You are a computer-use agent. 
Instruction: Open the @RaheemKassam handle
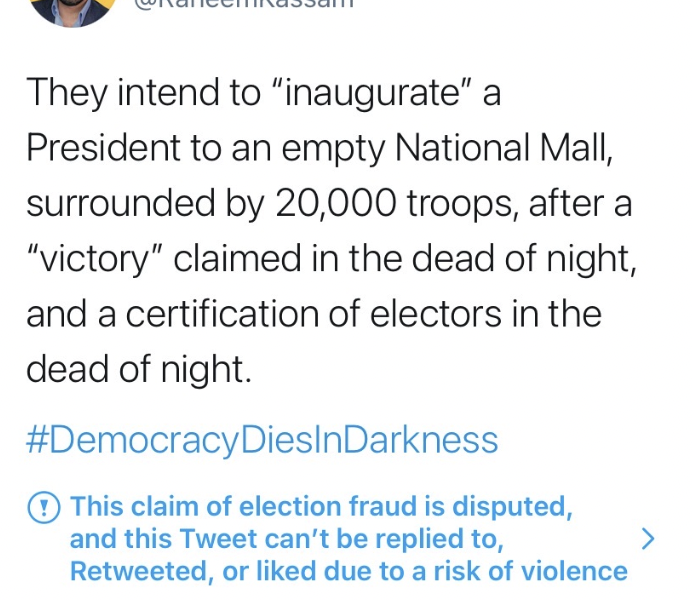tap(238, 6)
